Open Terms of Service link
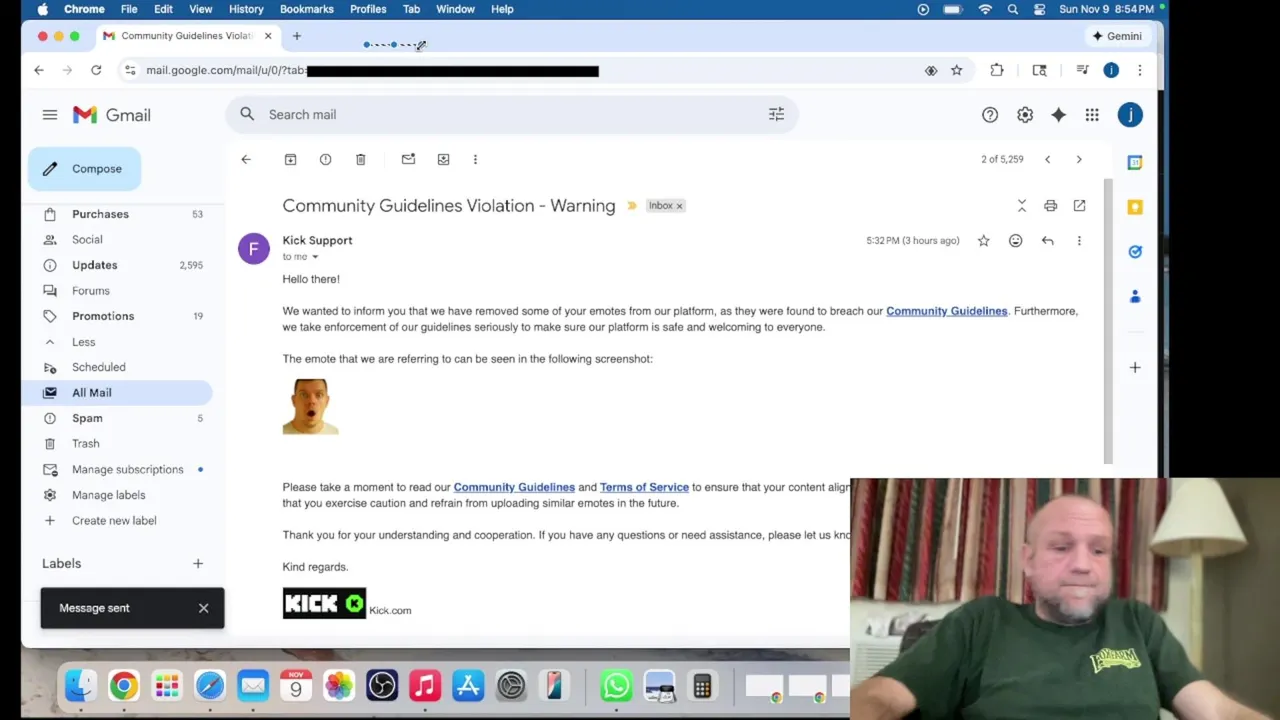Viewport: 1280px width, 720px height. (x=644, y=487)
